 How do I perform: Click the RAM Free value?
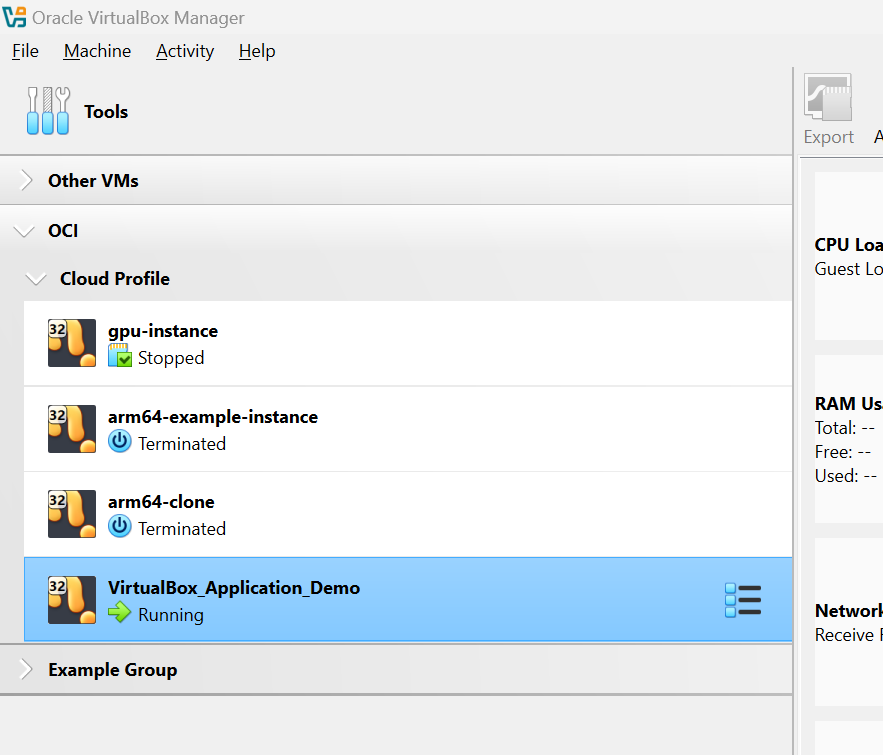click(864, 453)
